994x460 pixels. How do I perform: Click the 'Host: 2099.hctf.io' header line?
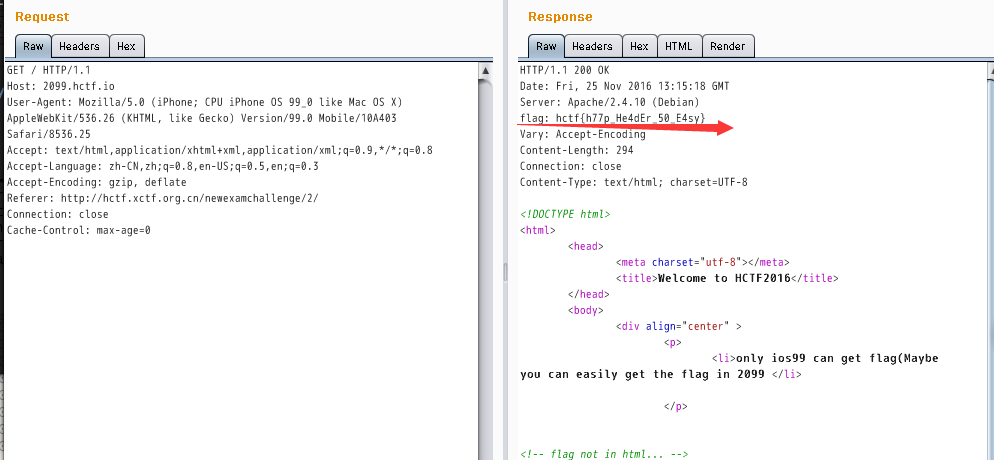[x=61, y=86]
